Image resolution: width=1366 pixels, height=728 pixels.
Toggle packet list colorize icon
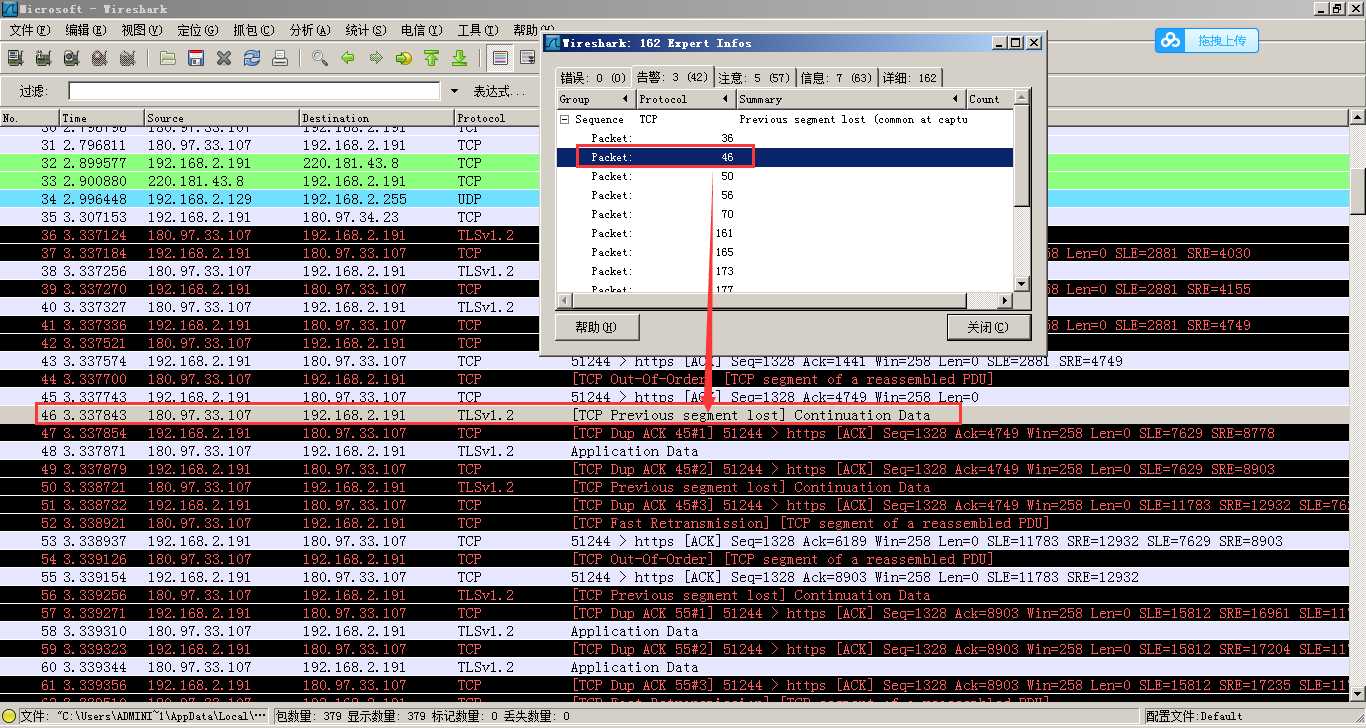click(500, 58)
